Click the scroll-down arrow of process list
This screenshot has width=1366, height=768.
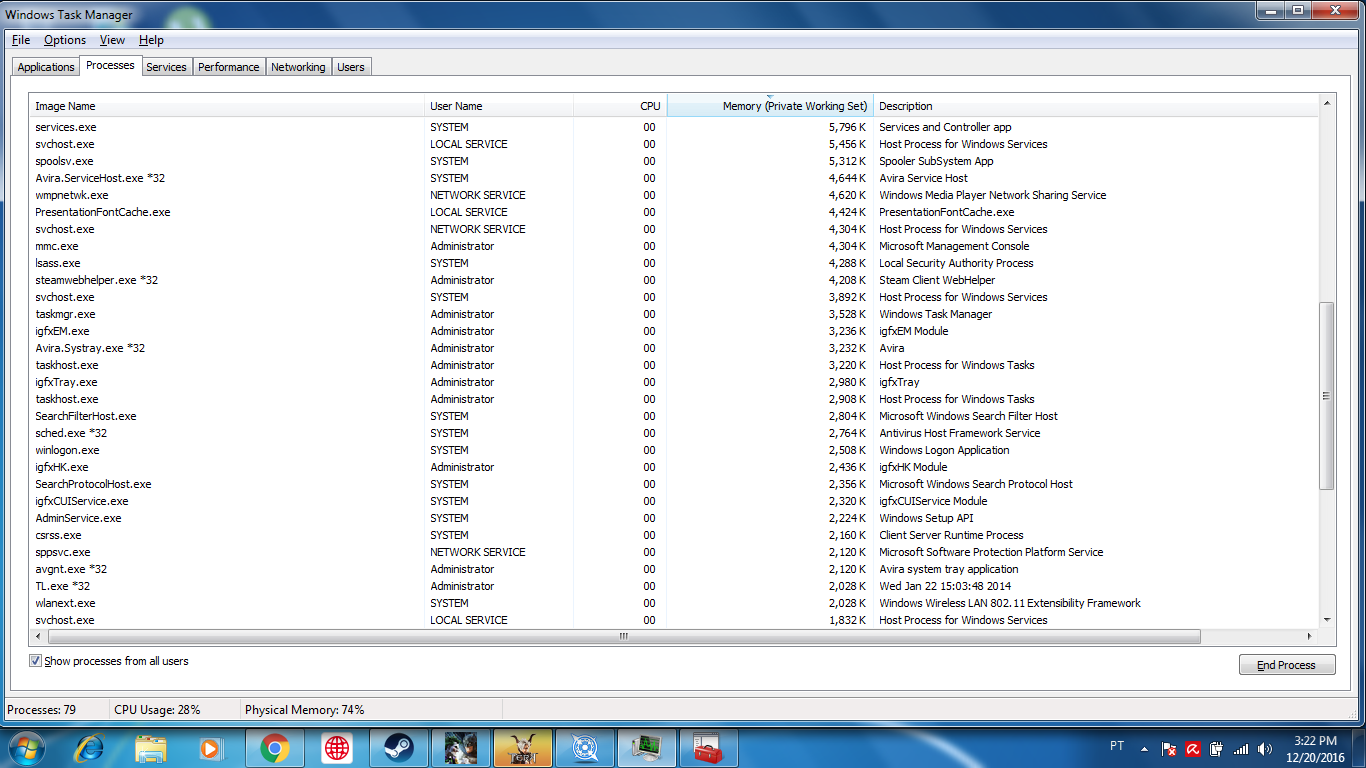(1327, 620)
